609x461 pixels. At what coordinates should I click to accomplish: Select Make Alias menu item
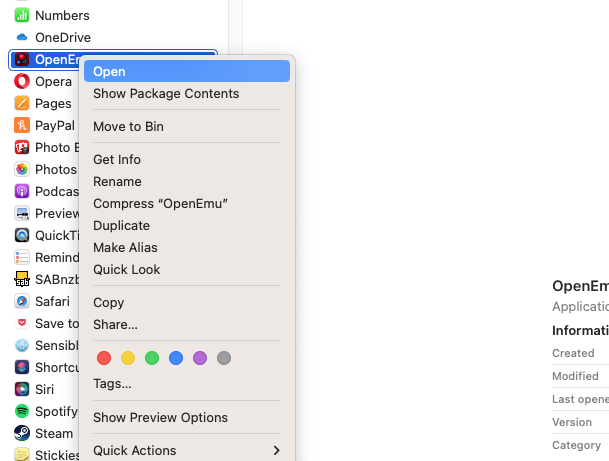(187, 247)
